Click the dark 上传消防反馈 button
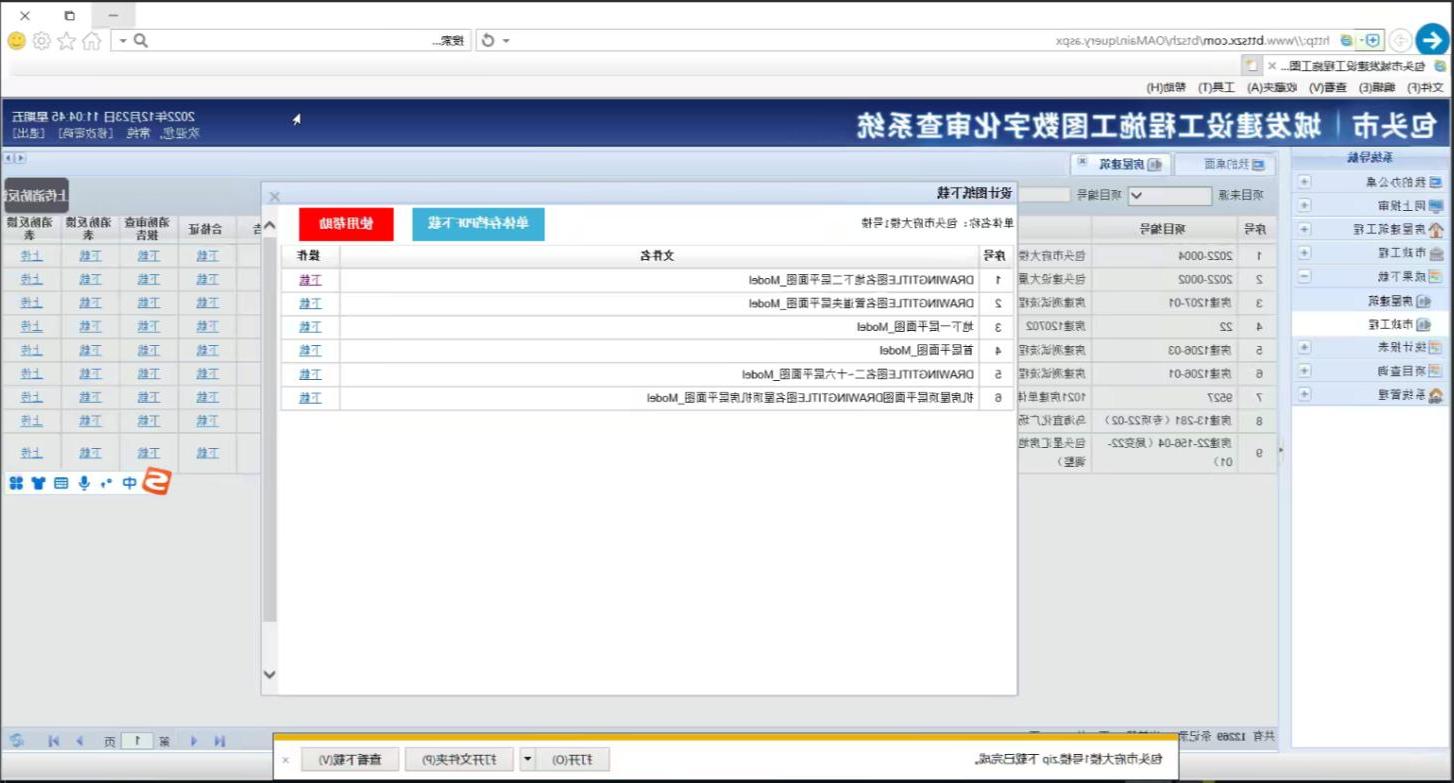1454x783 pixels. 36,194
